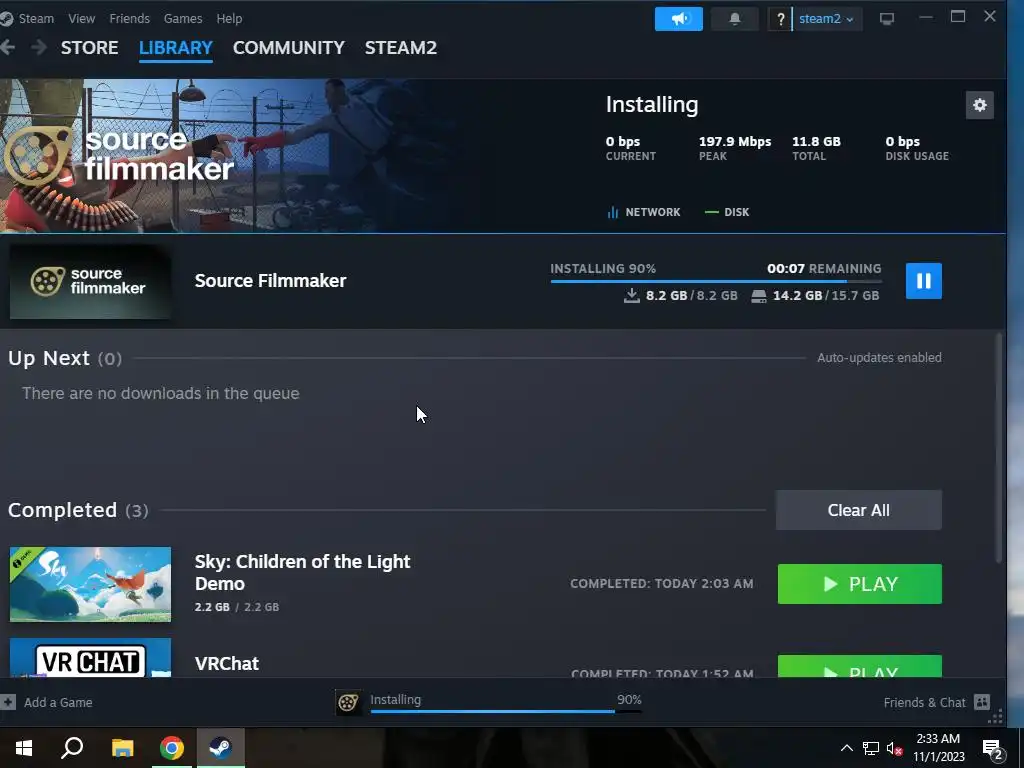
Task: Open Friends & Chat icon
Action: (x=982, y=702)
